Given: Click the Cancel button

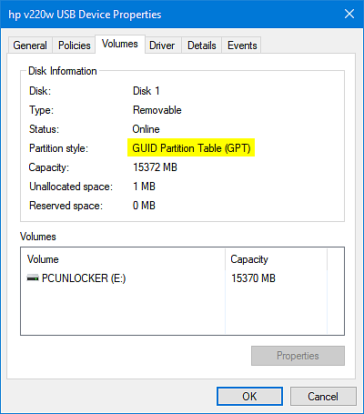Looking at the screenshot, I should (323, 396).
